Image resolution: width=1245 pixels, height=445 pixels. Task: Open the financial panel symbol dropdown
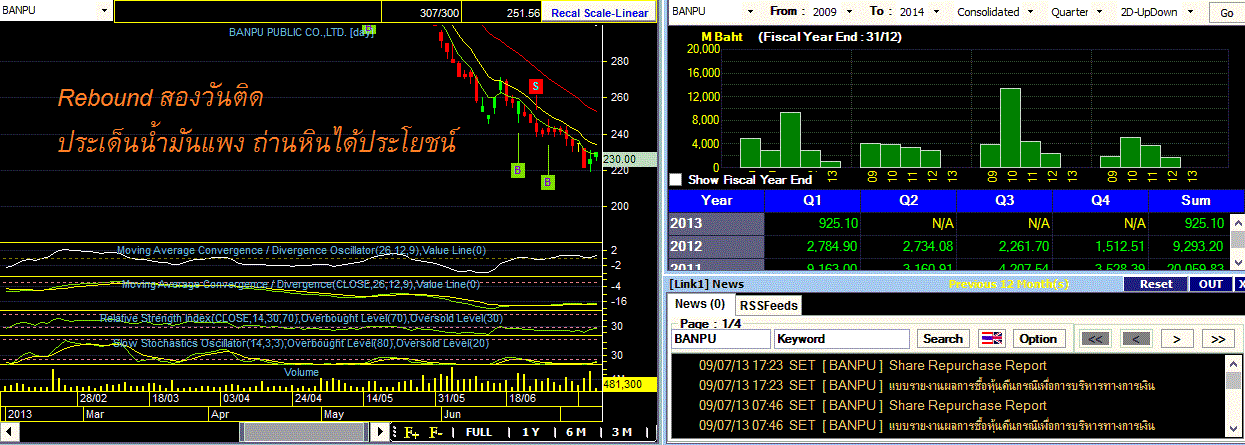click(752, 12)
